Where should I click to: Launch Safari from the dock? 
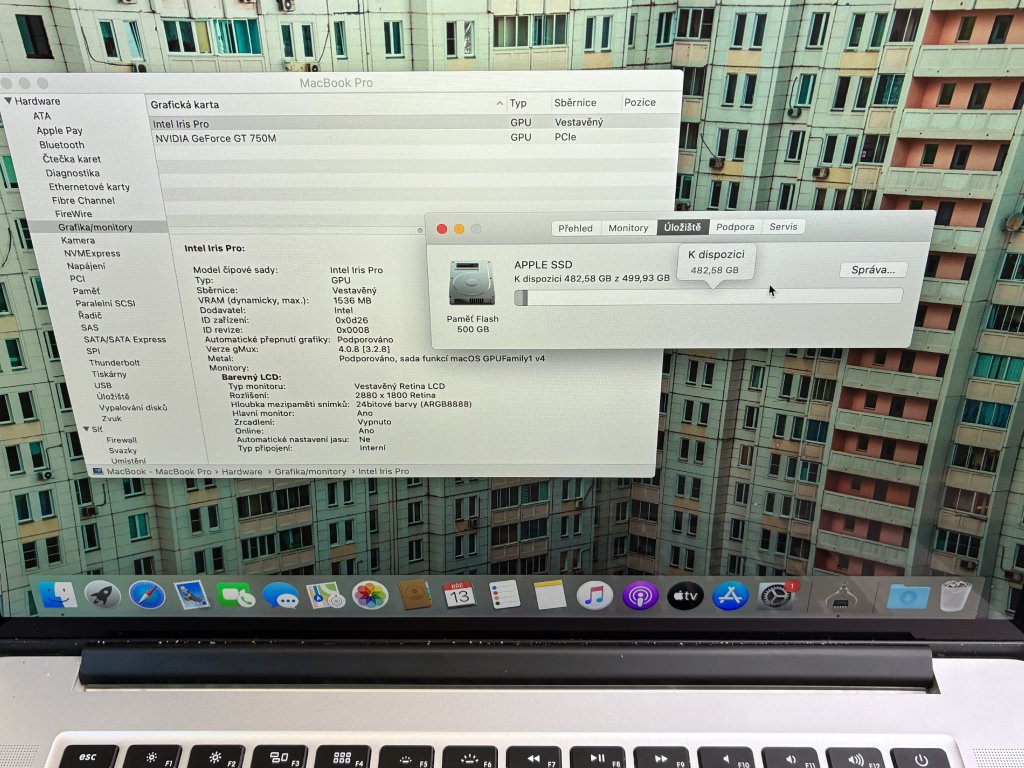pyautogui.click(x=147, y=596)
